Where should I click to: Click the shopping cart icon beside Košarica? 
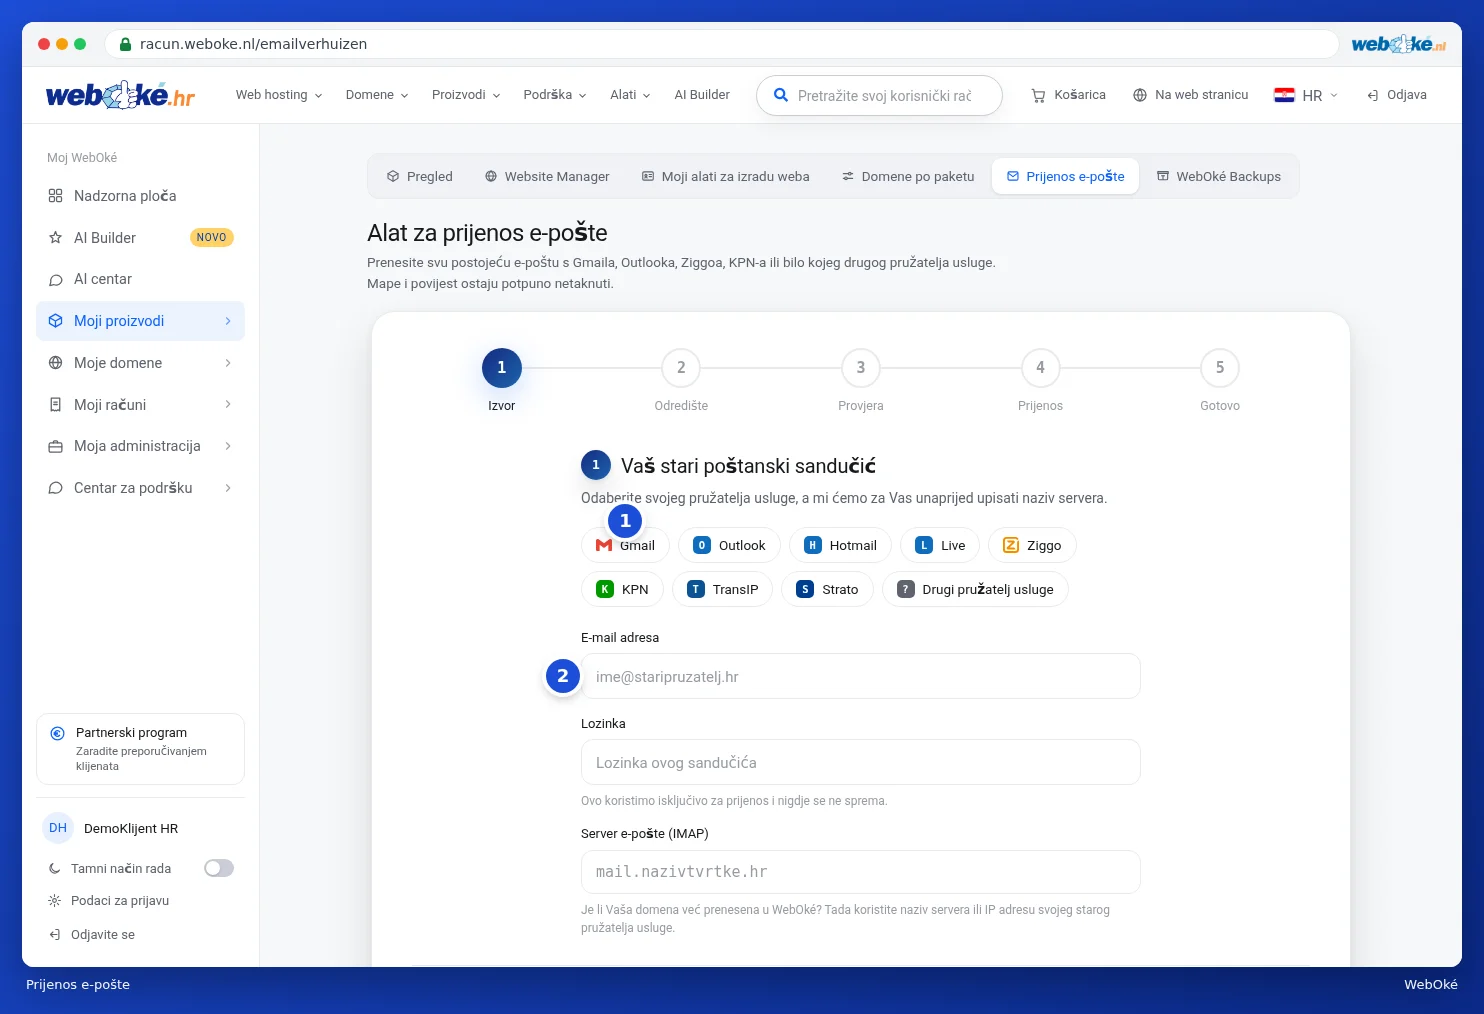pyautogui.click(x=1038, y=95)
